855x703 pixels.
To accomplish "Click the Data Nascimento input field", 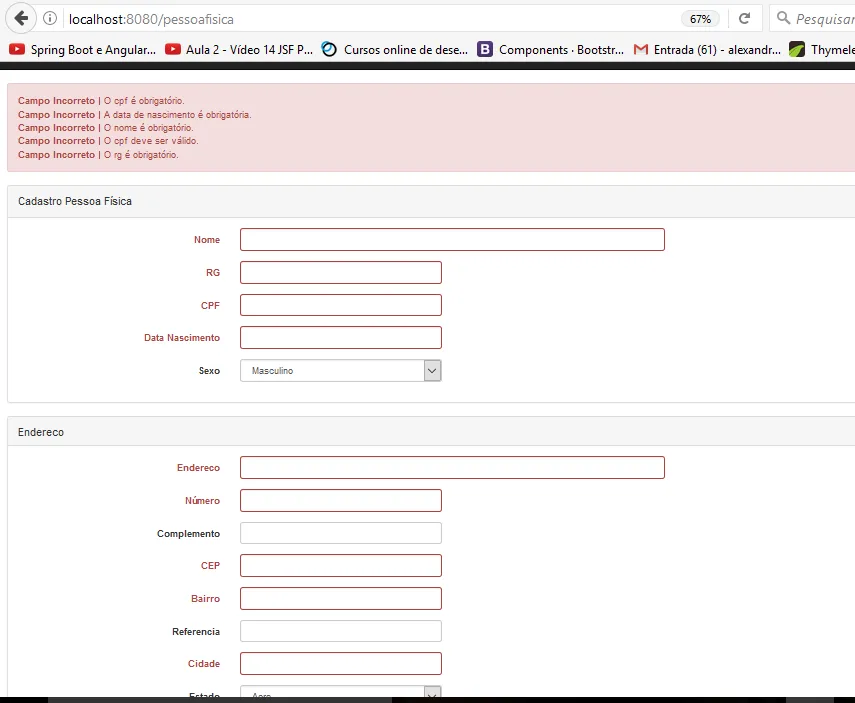I will tap(341, 338).
